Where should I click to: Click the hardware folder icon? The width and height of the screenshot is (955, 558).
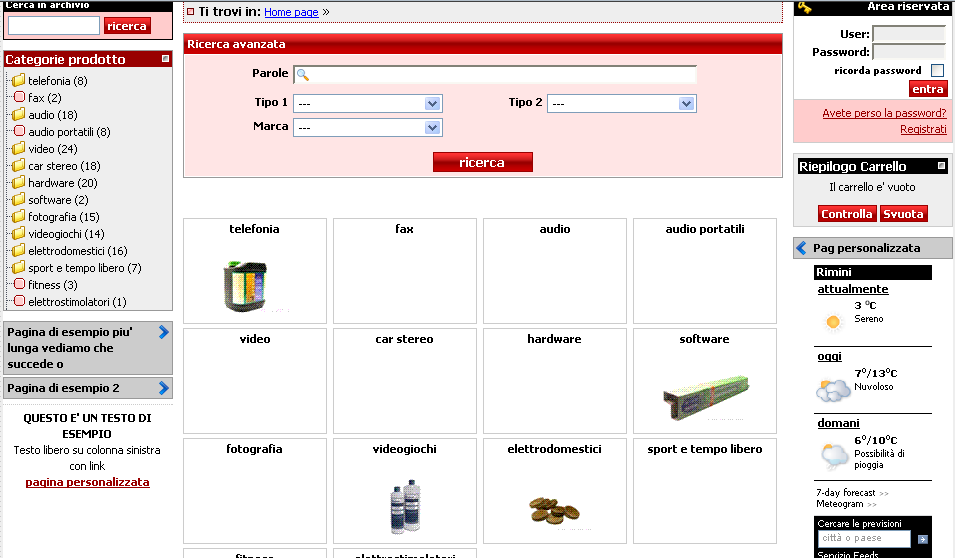[18, 183]
